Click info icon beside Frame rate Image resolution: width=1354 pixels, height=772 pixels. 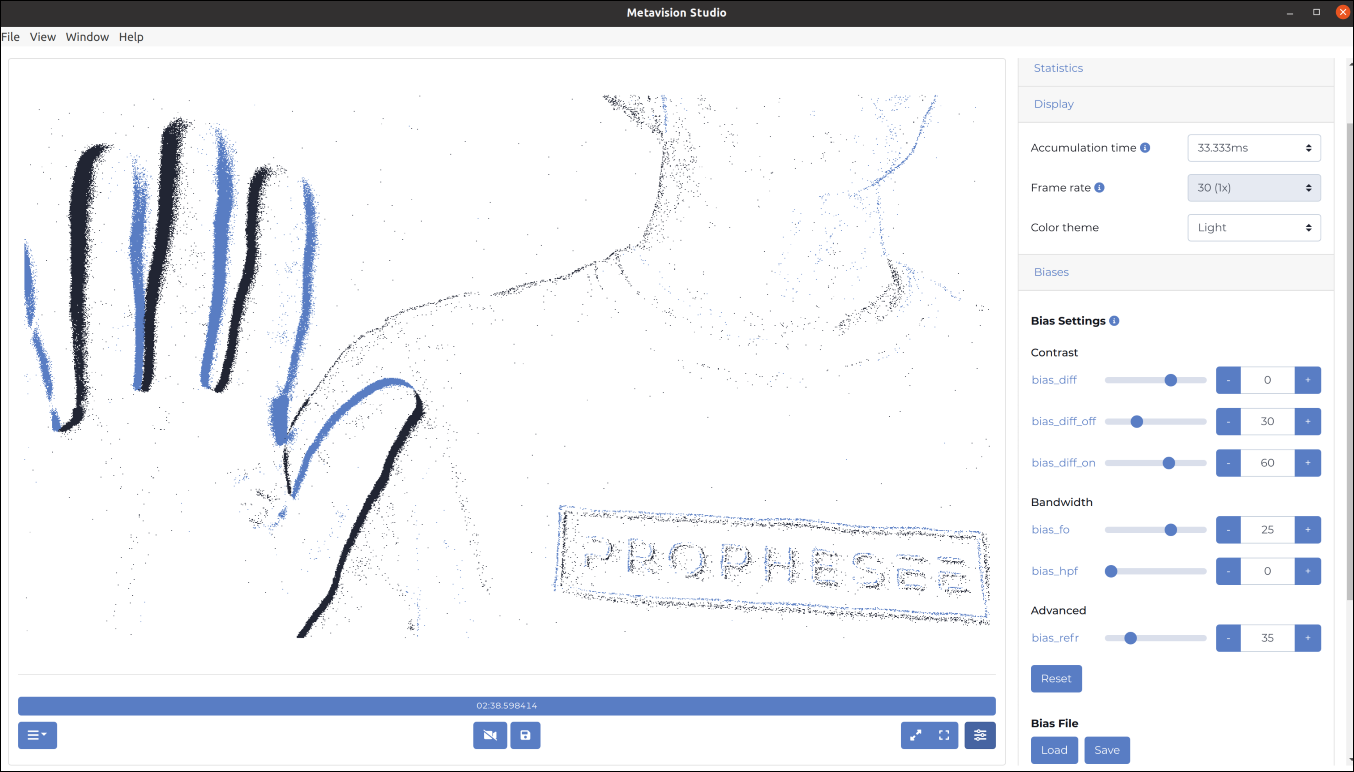click(1099, 188)
